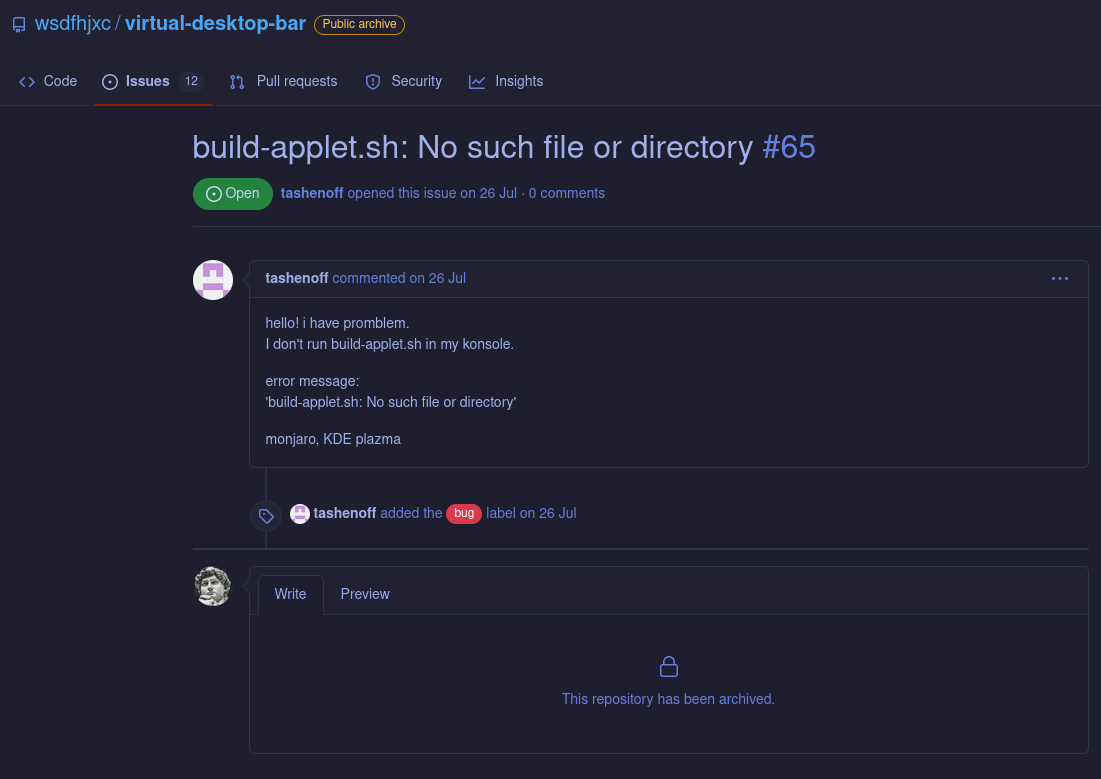This screenshot has height=779, width=1101.
Task: Click the Insights graph icon
Action: pyautogui.click(x=477, y=82)
